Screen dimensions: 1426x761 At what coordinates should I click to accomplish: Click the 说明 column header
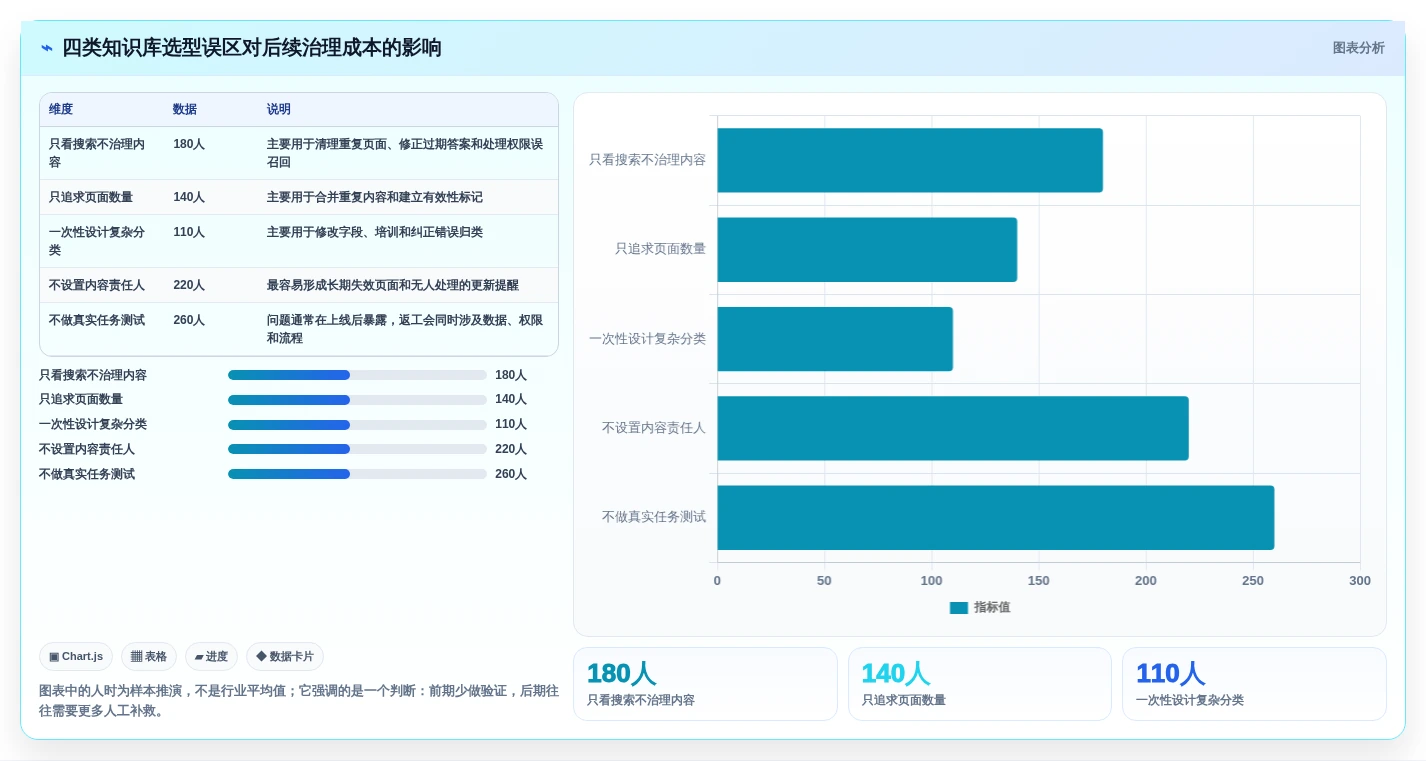point(279,109)
